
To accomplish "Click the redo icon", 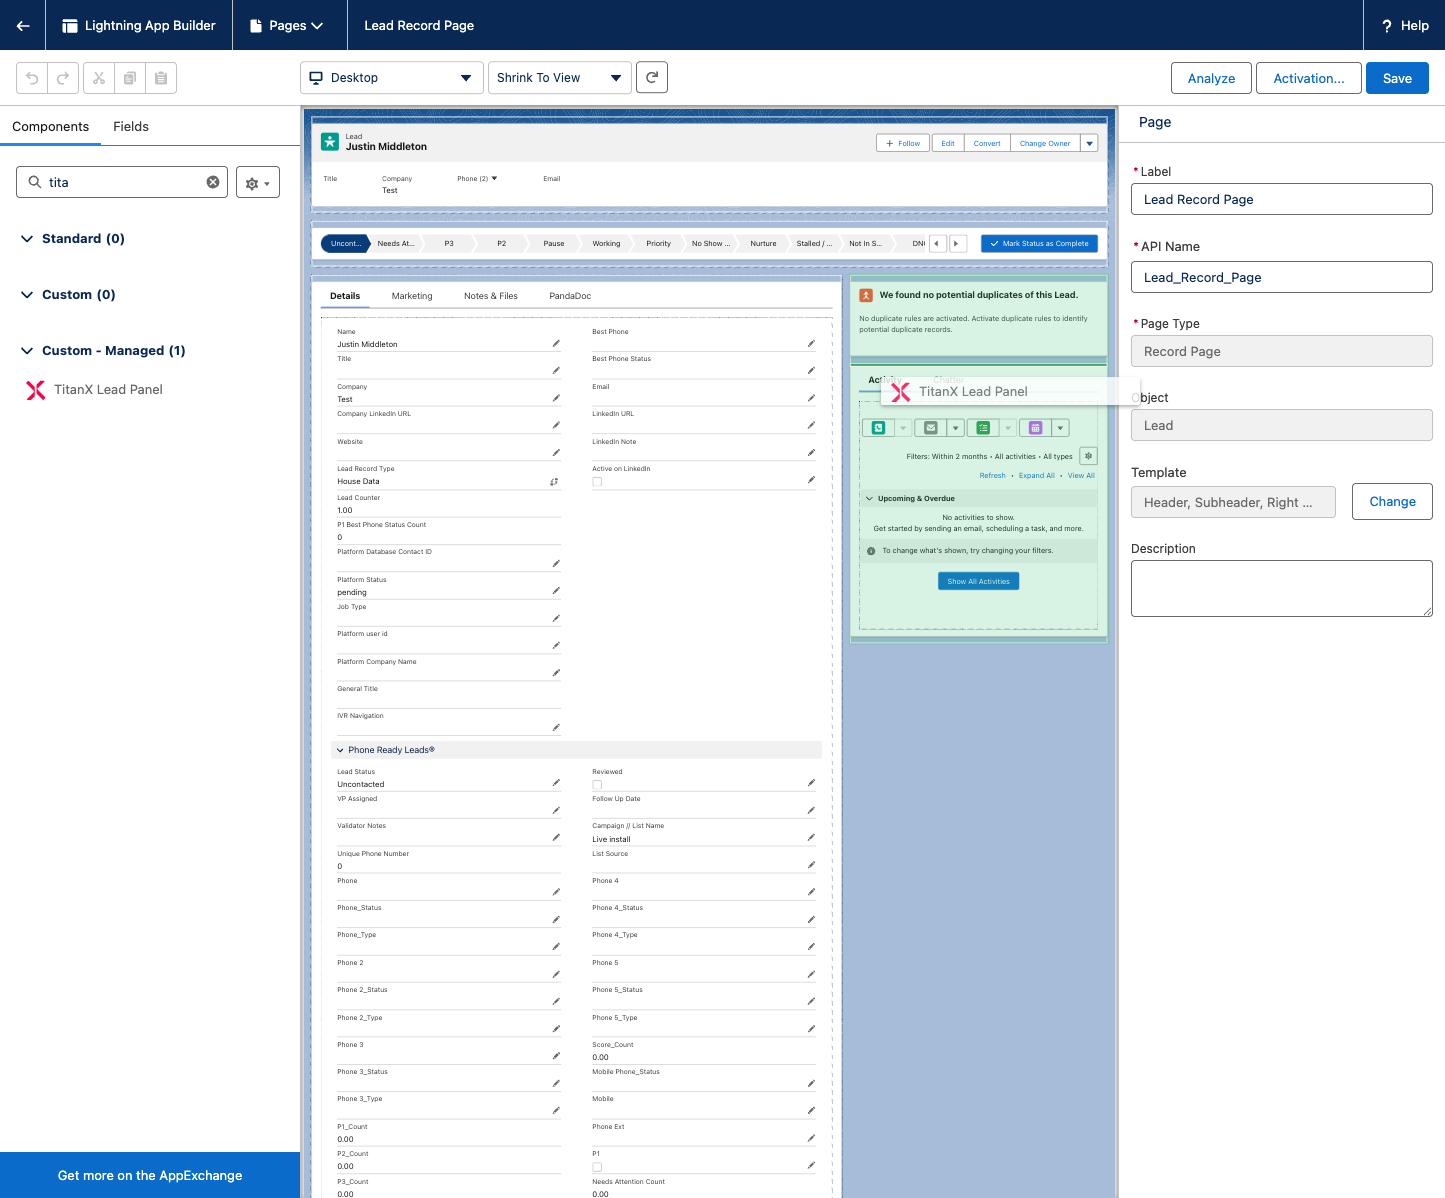I will coord(62,78).
